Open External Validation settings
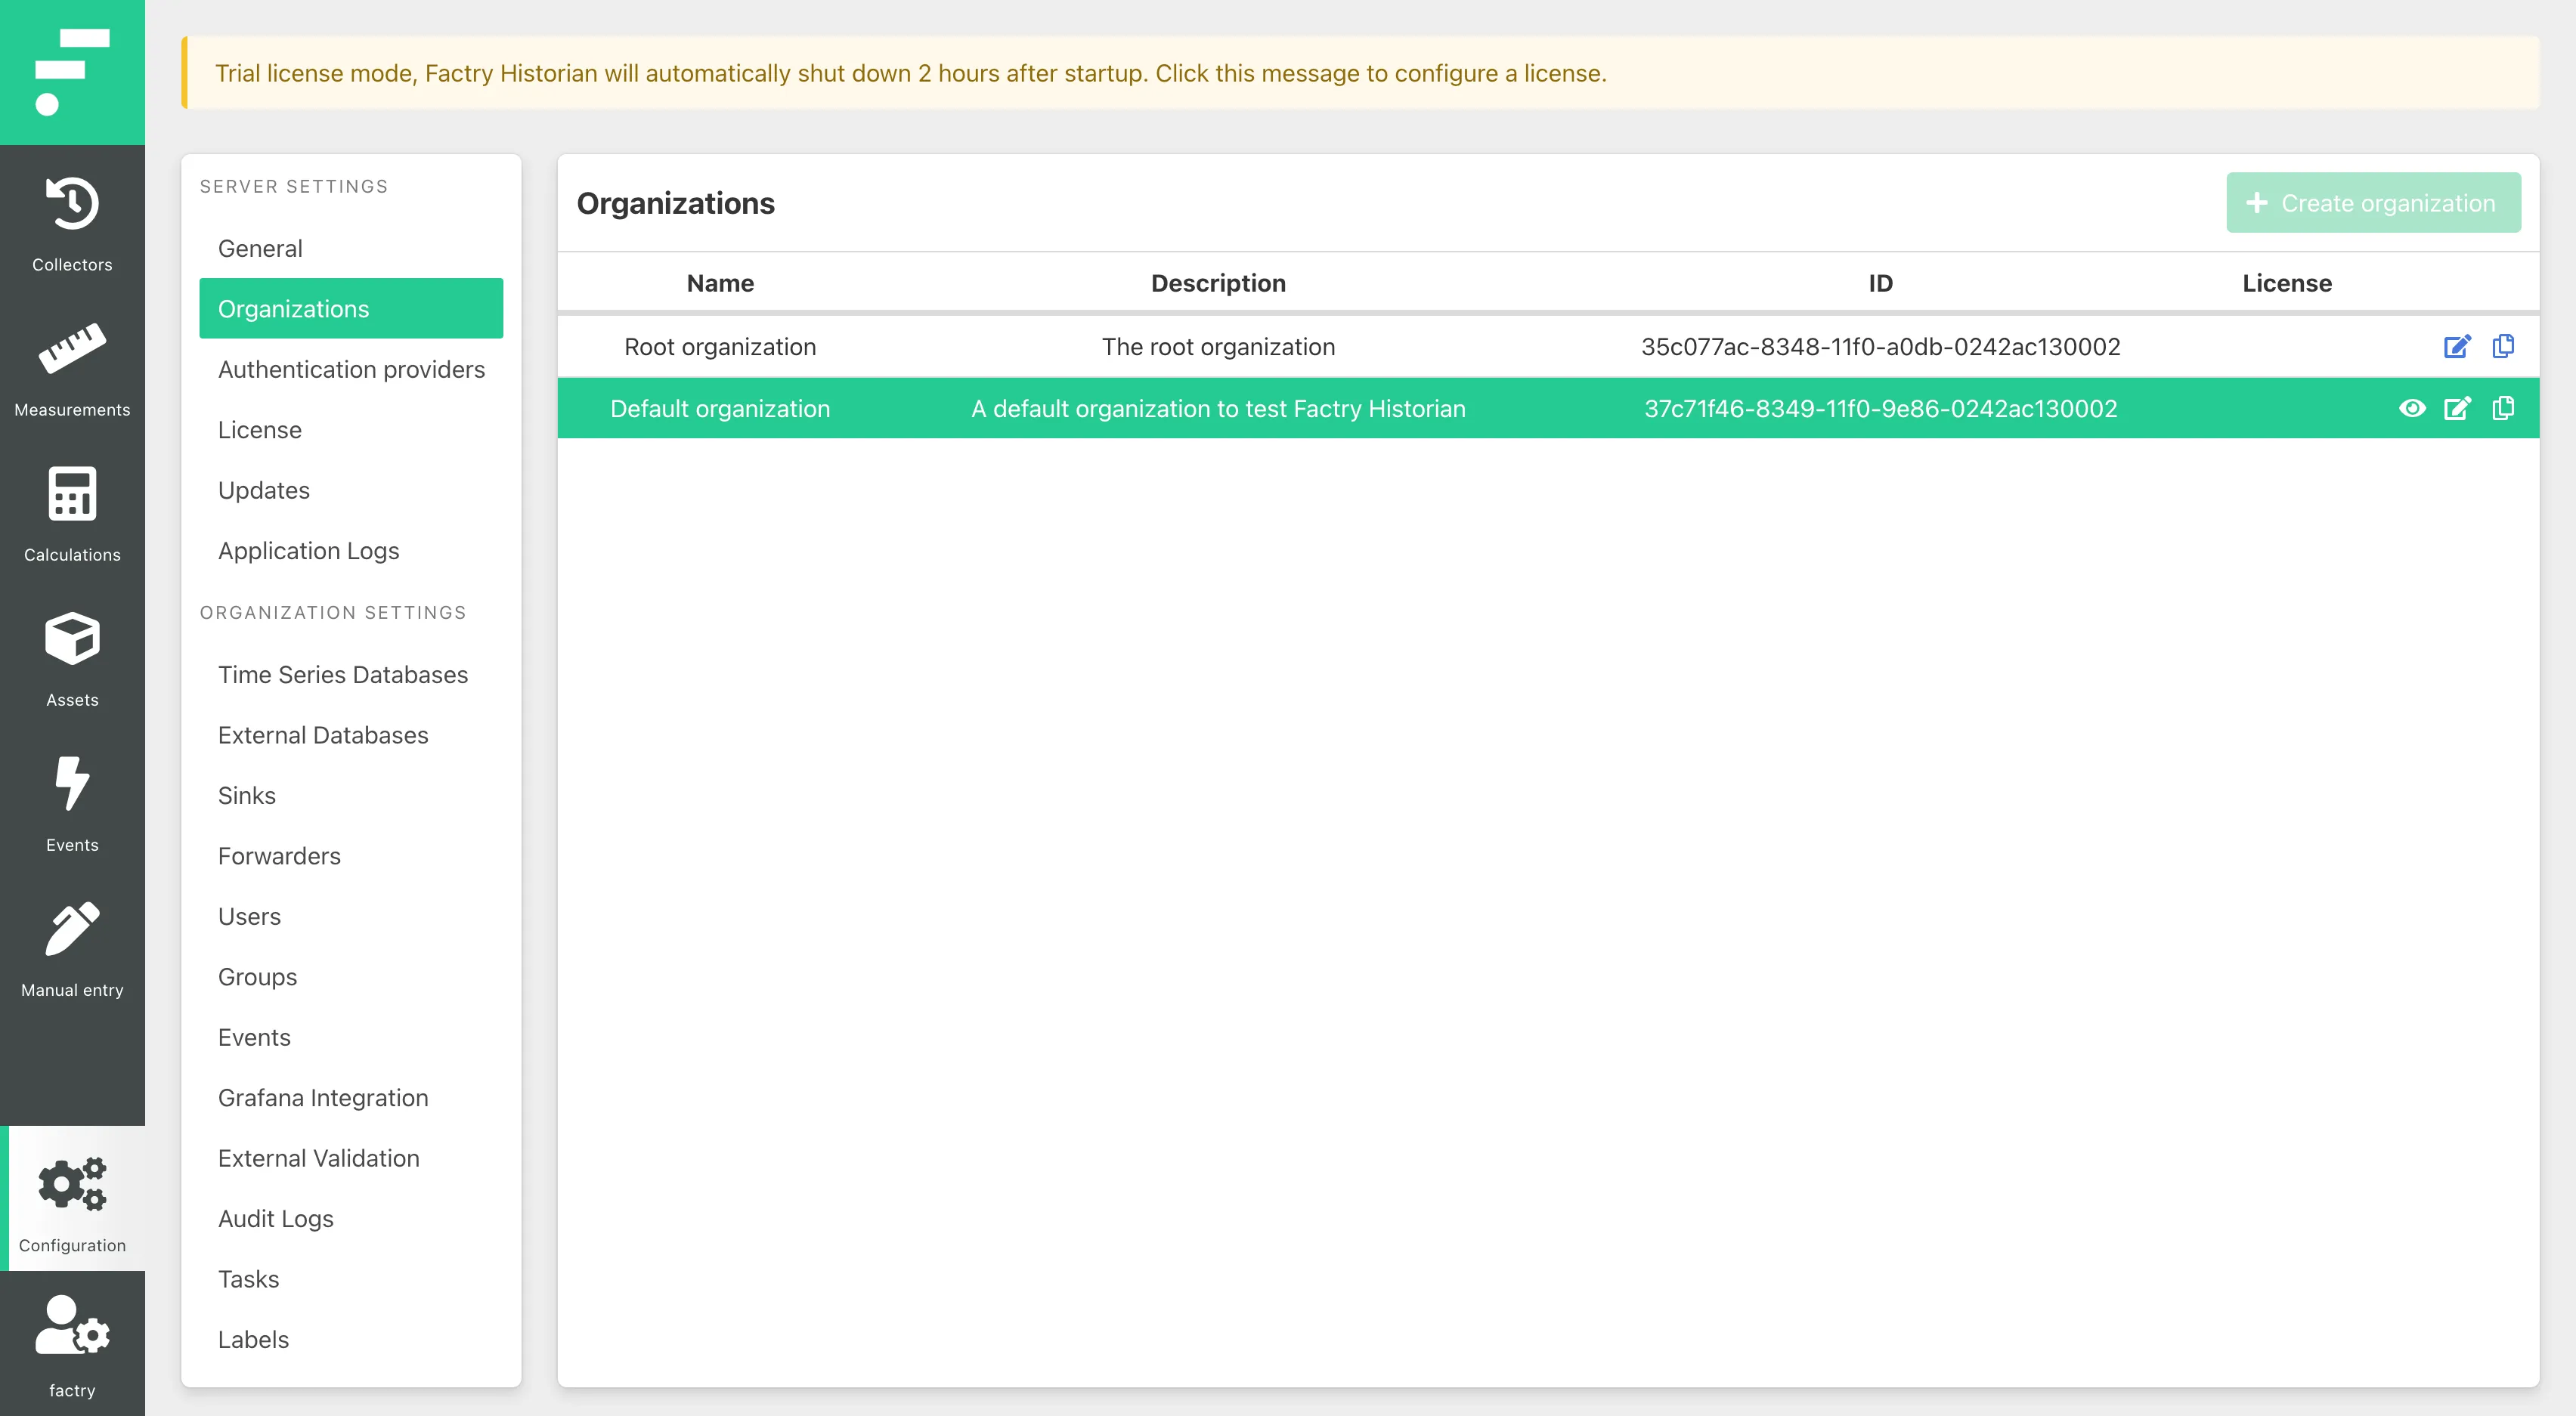The height and width of the screenshot is (1416, 2576). (351, 1158)
